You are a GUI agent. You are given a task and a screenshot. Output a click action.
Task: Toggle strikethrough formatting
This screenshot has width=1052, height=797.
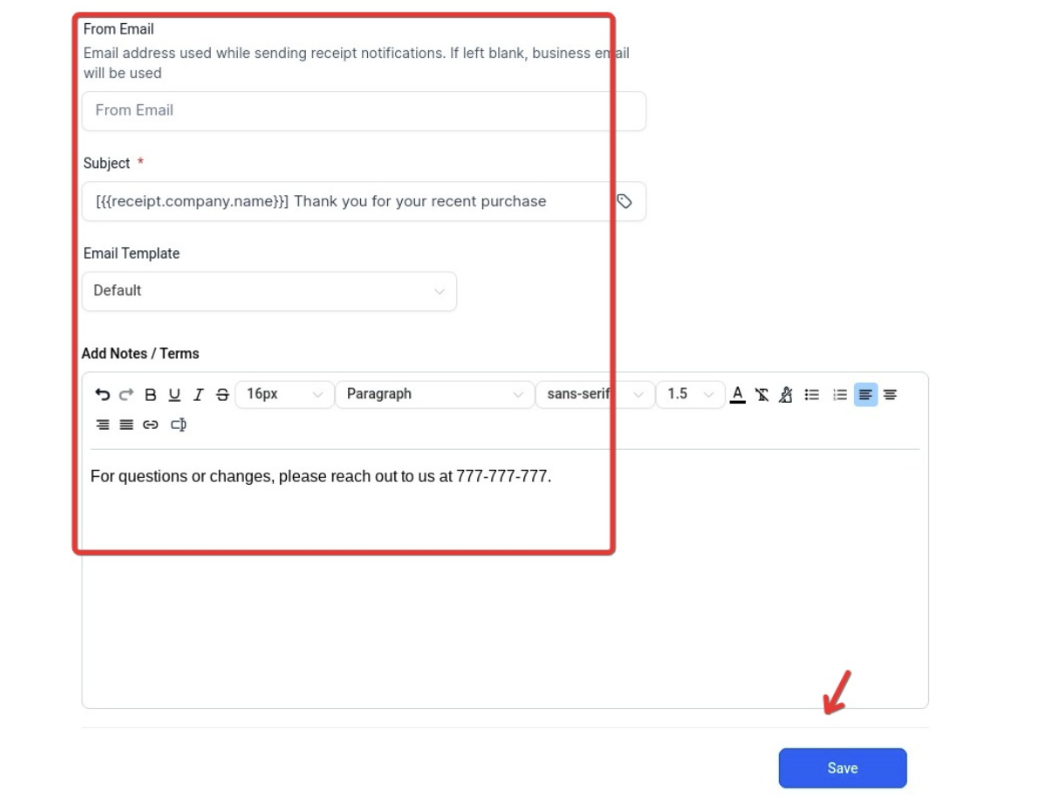pyautogui.click(x=223, y=394)
